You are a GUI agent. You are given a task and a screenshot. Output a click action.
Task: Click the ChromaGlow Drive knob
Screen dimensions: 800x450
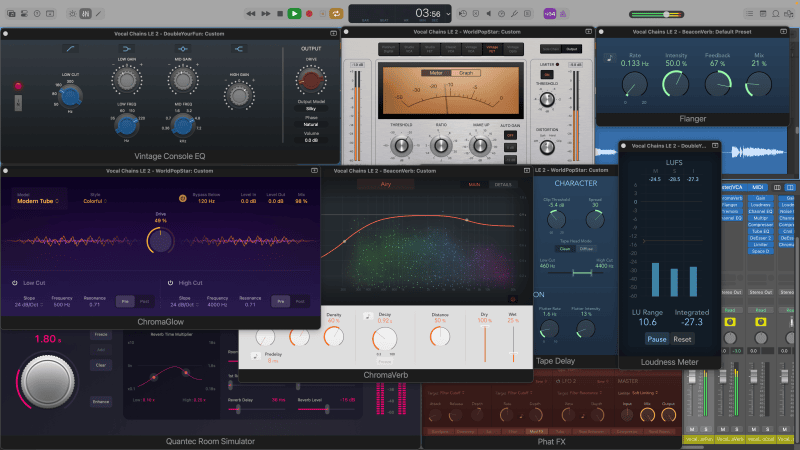click(159, 240)
